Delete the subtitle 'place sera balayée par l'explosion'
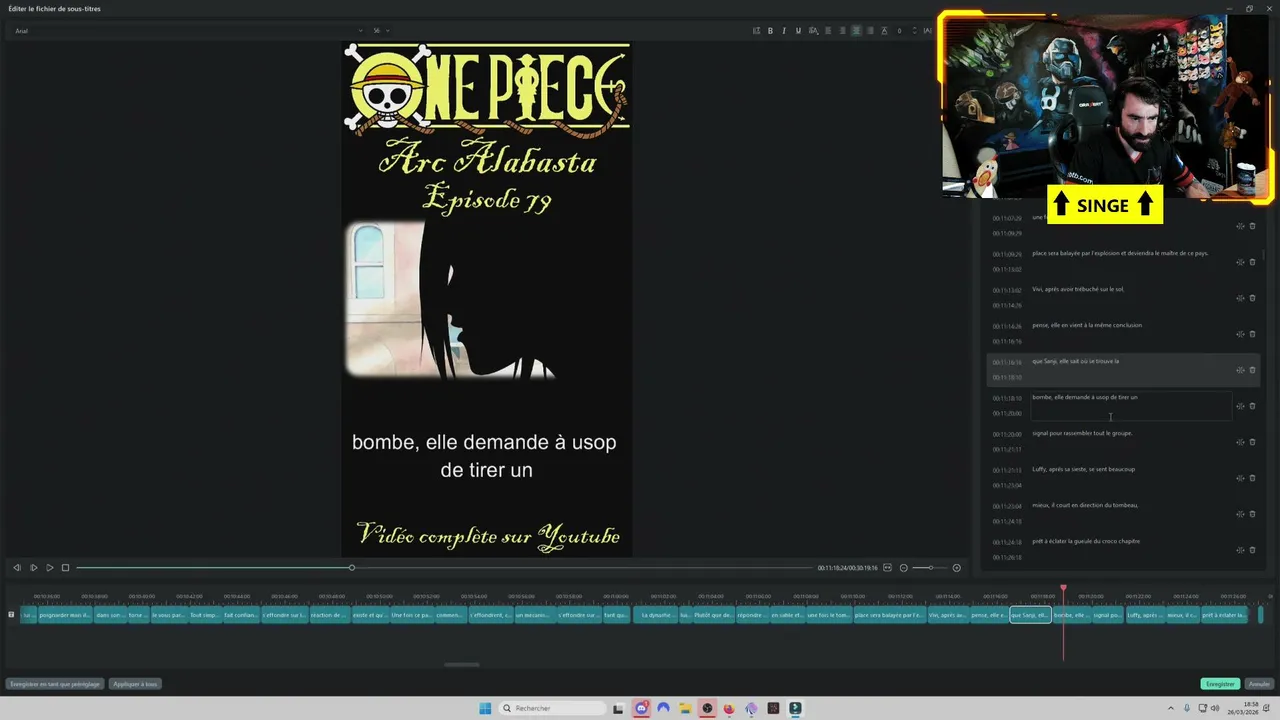Screen dimensions: 1280x720 [1252, 262]
